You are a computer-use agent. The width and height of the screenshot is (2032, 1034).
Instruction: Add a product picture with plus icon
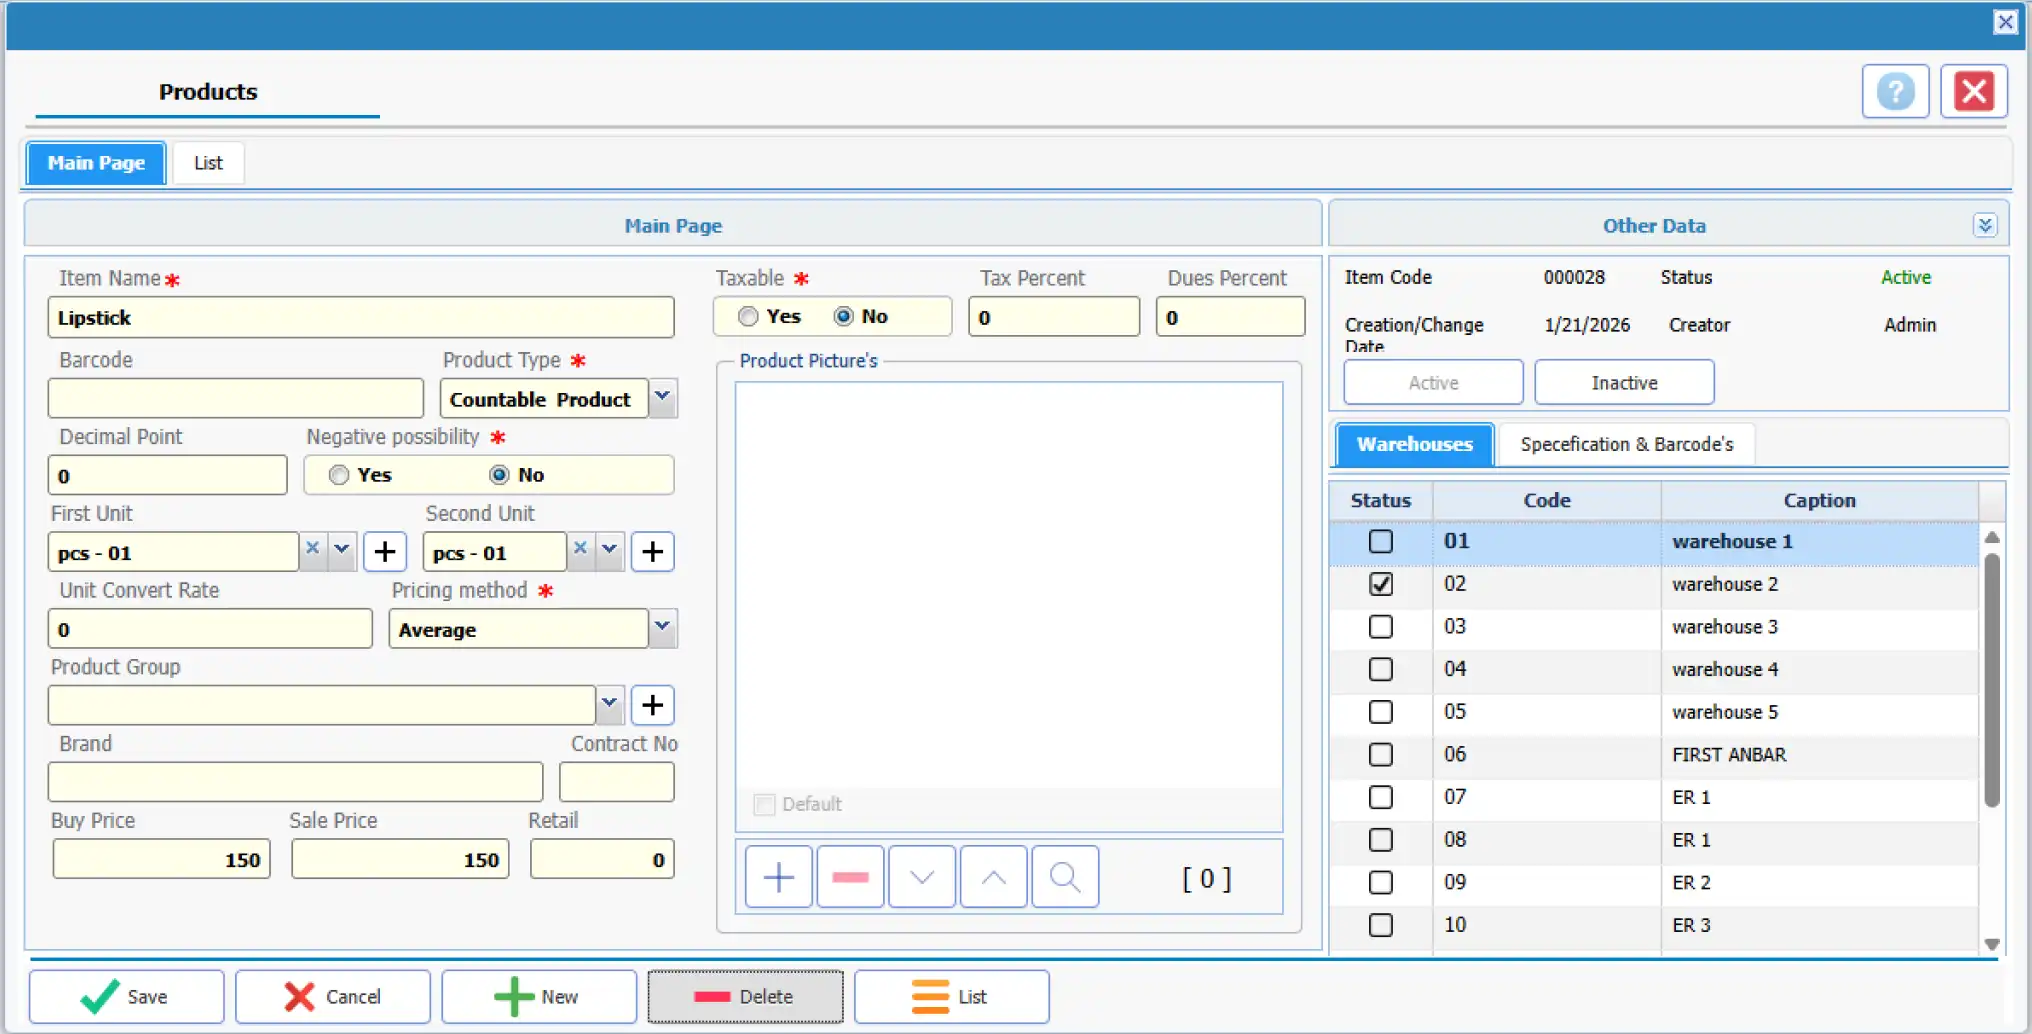778,877
